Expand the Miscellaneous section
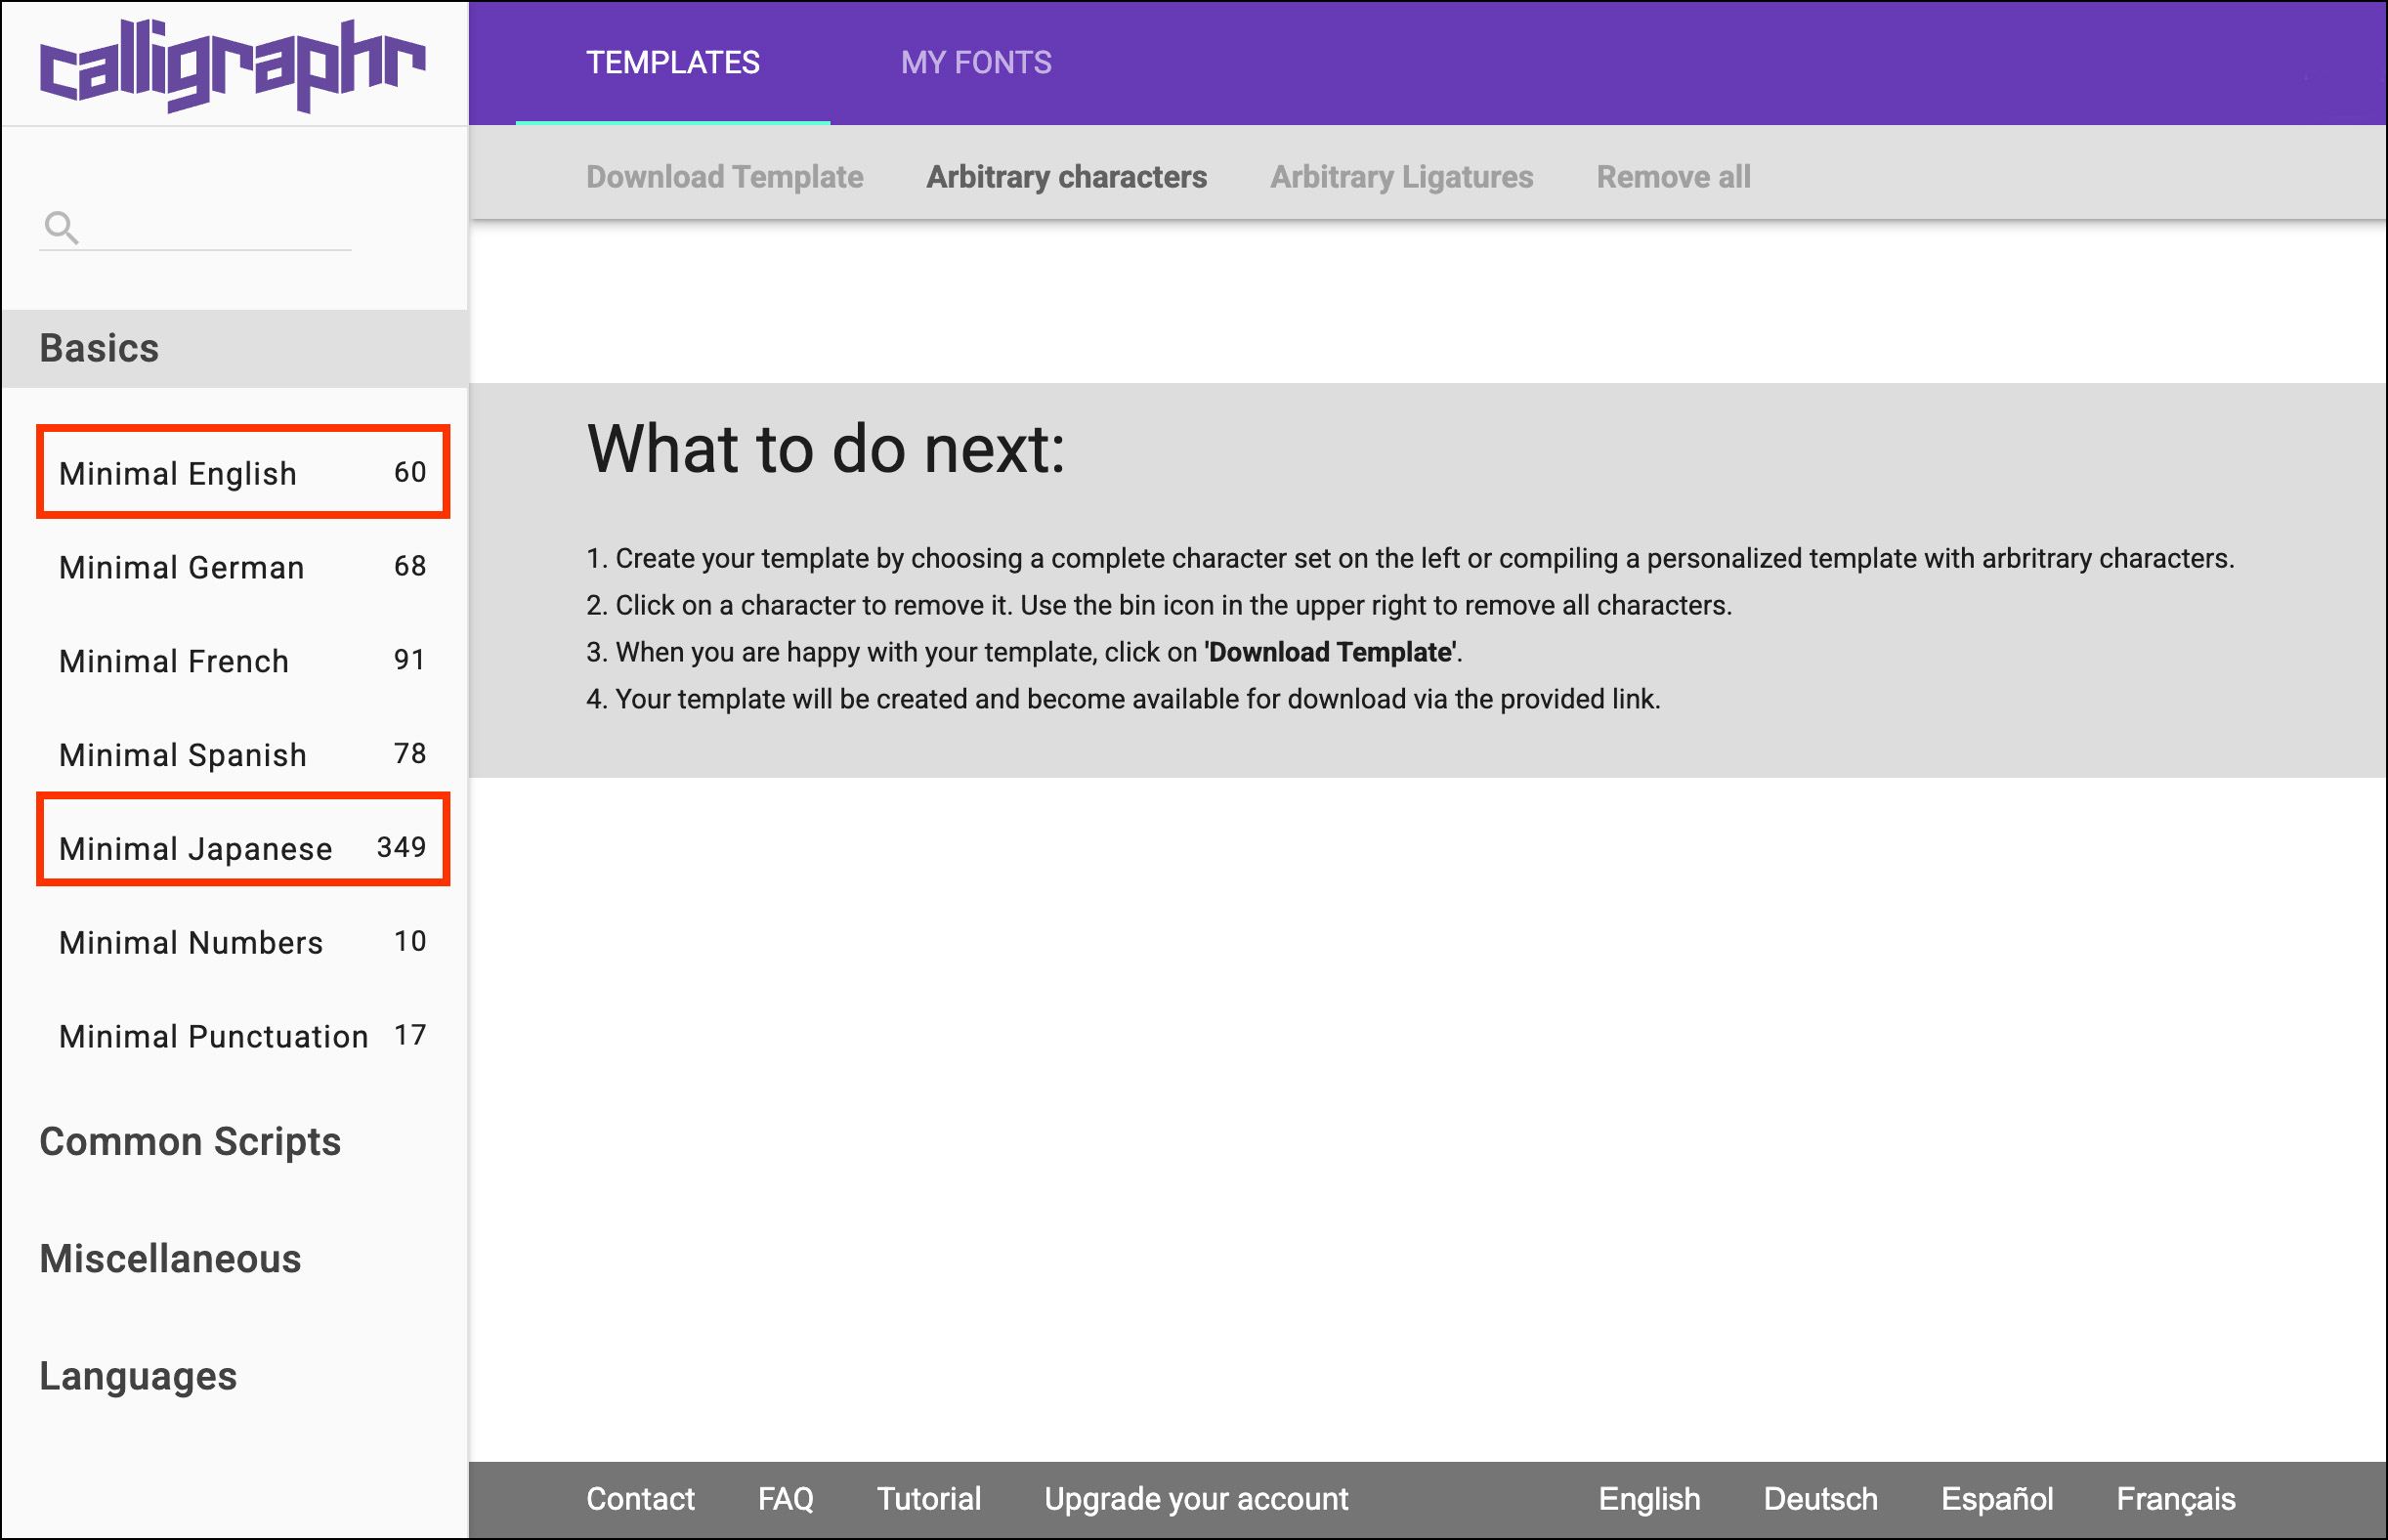2388x1540 pixels. [170, 1258]
